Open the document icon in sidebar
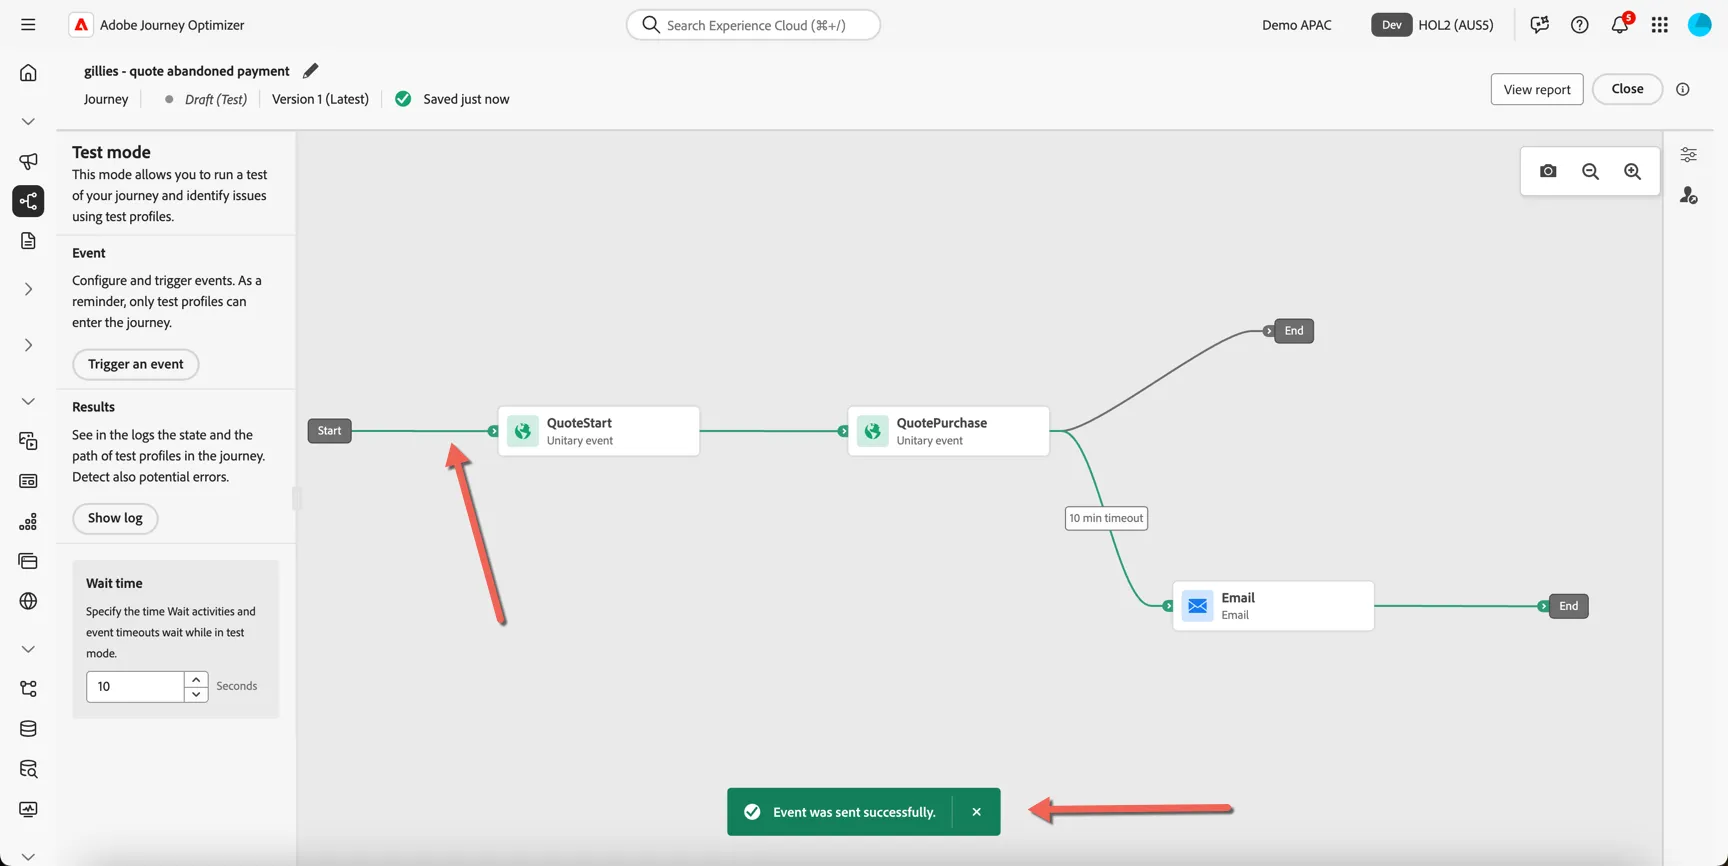 click(28, 241)
